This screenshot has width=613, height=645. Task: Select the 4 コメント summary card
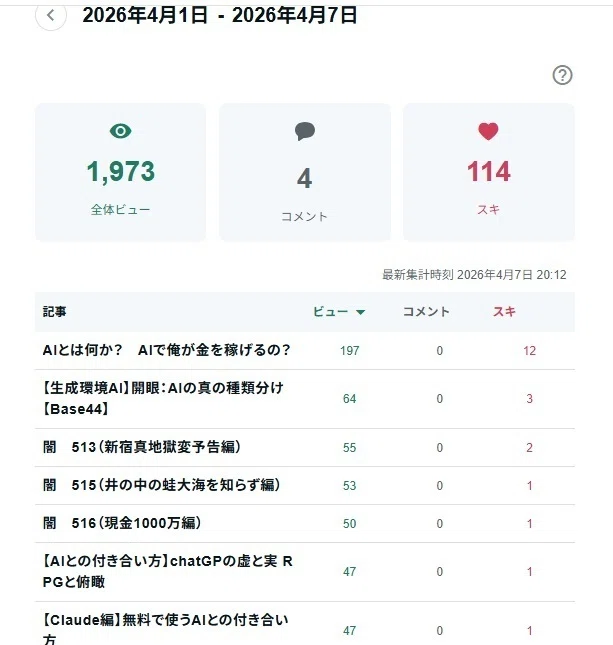[305, 172]
